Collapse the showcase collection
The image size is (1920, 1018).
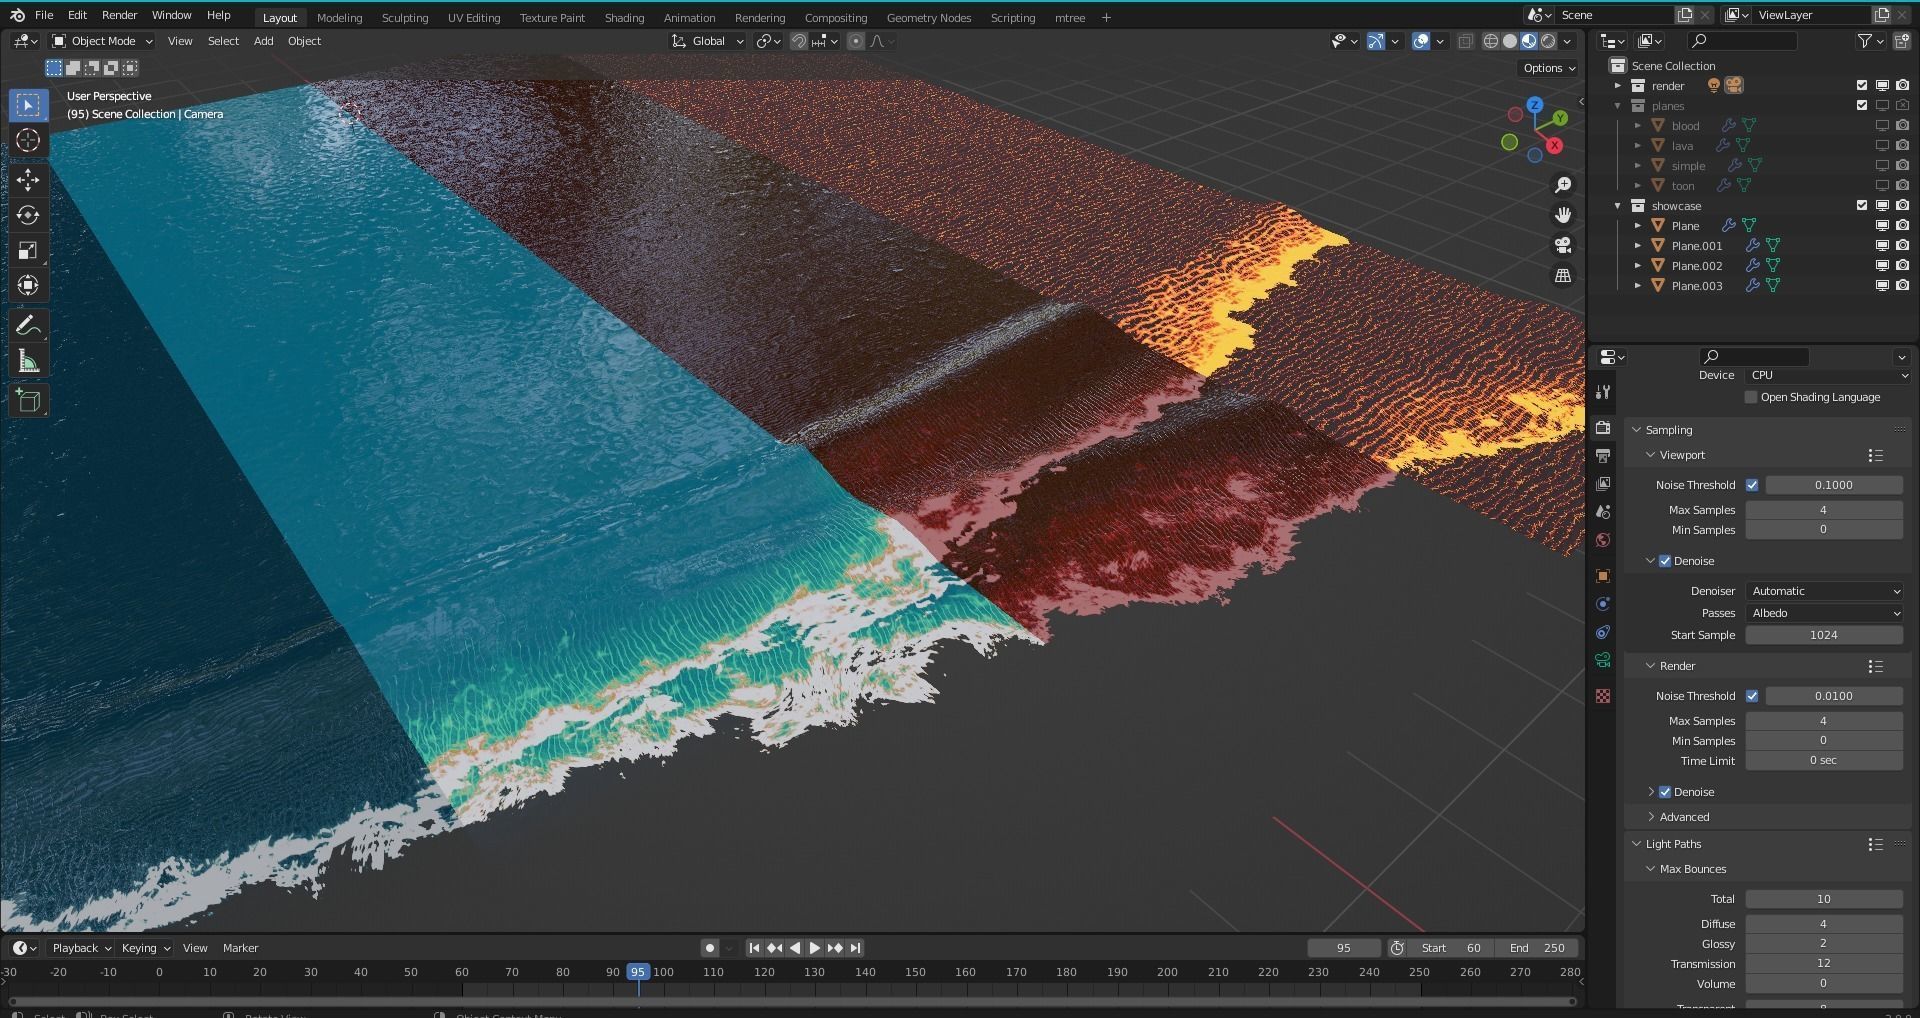(x=1618, y=206)
